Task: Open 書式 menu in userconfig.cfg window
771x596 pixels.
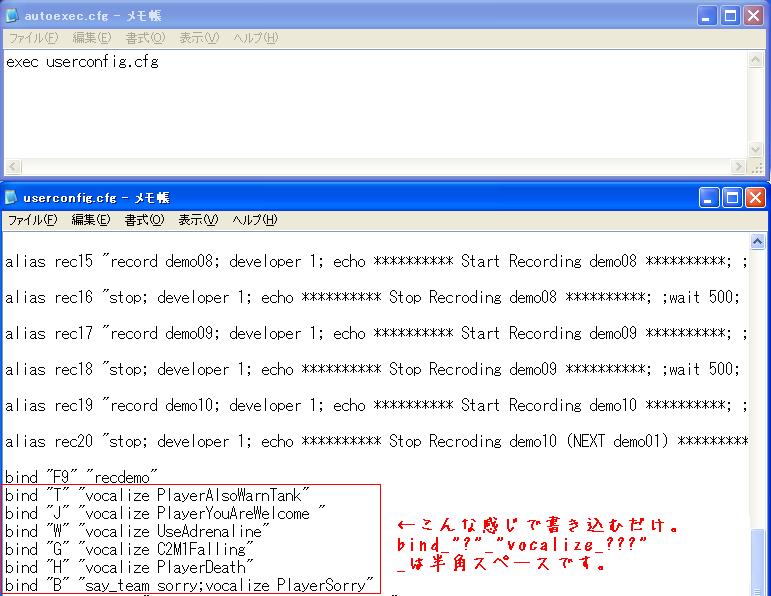Action: (x=145, y=220)
